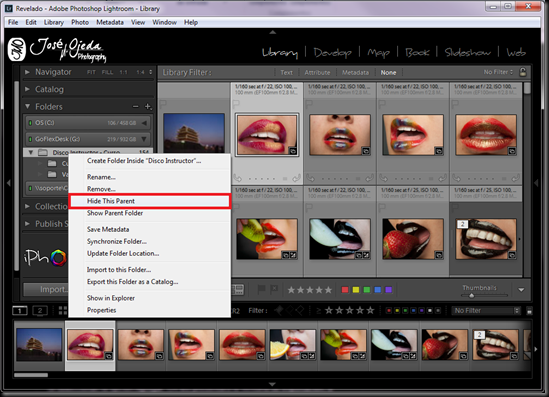Click the Set as Rejected flag toolbar icon
The width and height of the screenshot is (549, 397).
(x=274, y=289)
